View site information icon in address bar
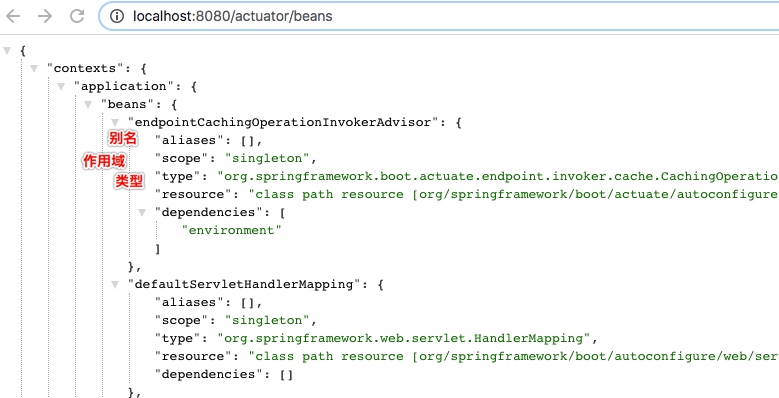Screen dimensions: 779x398 point(116,16)
